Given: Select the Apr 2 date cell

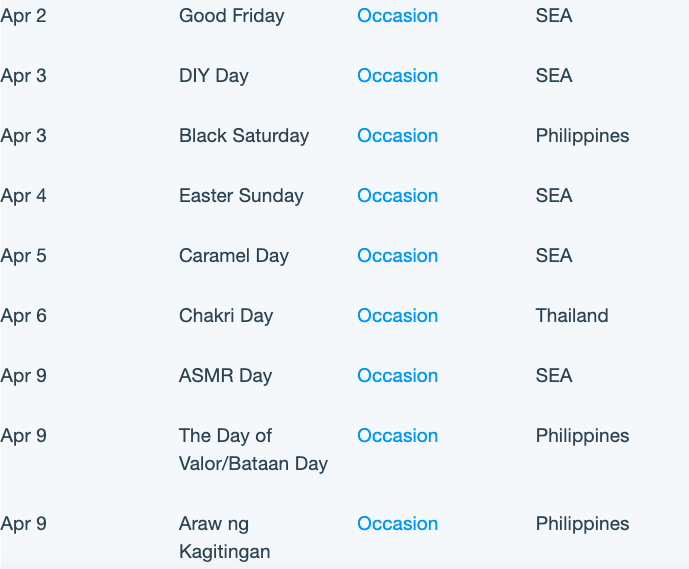Looking at the screenshot, I should (x=23, y=16).
